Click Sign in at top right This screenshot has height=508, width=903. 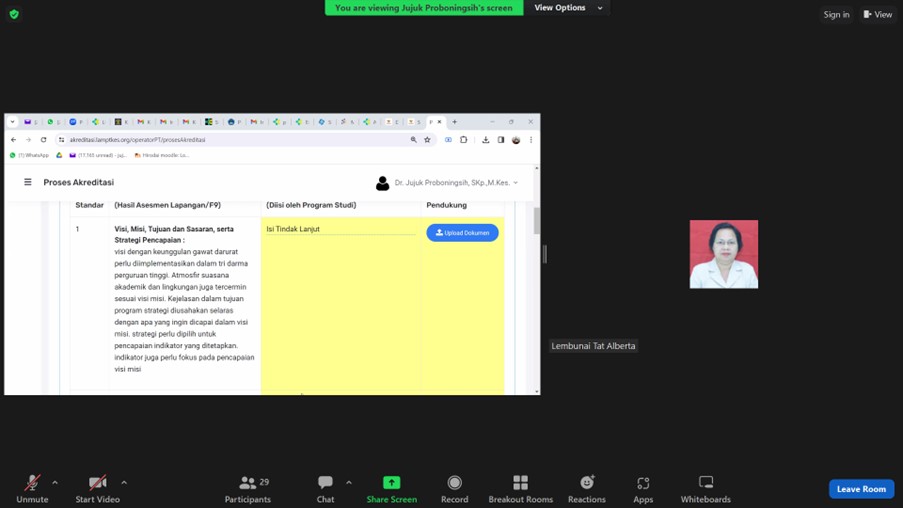tap(836, 14)
